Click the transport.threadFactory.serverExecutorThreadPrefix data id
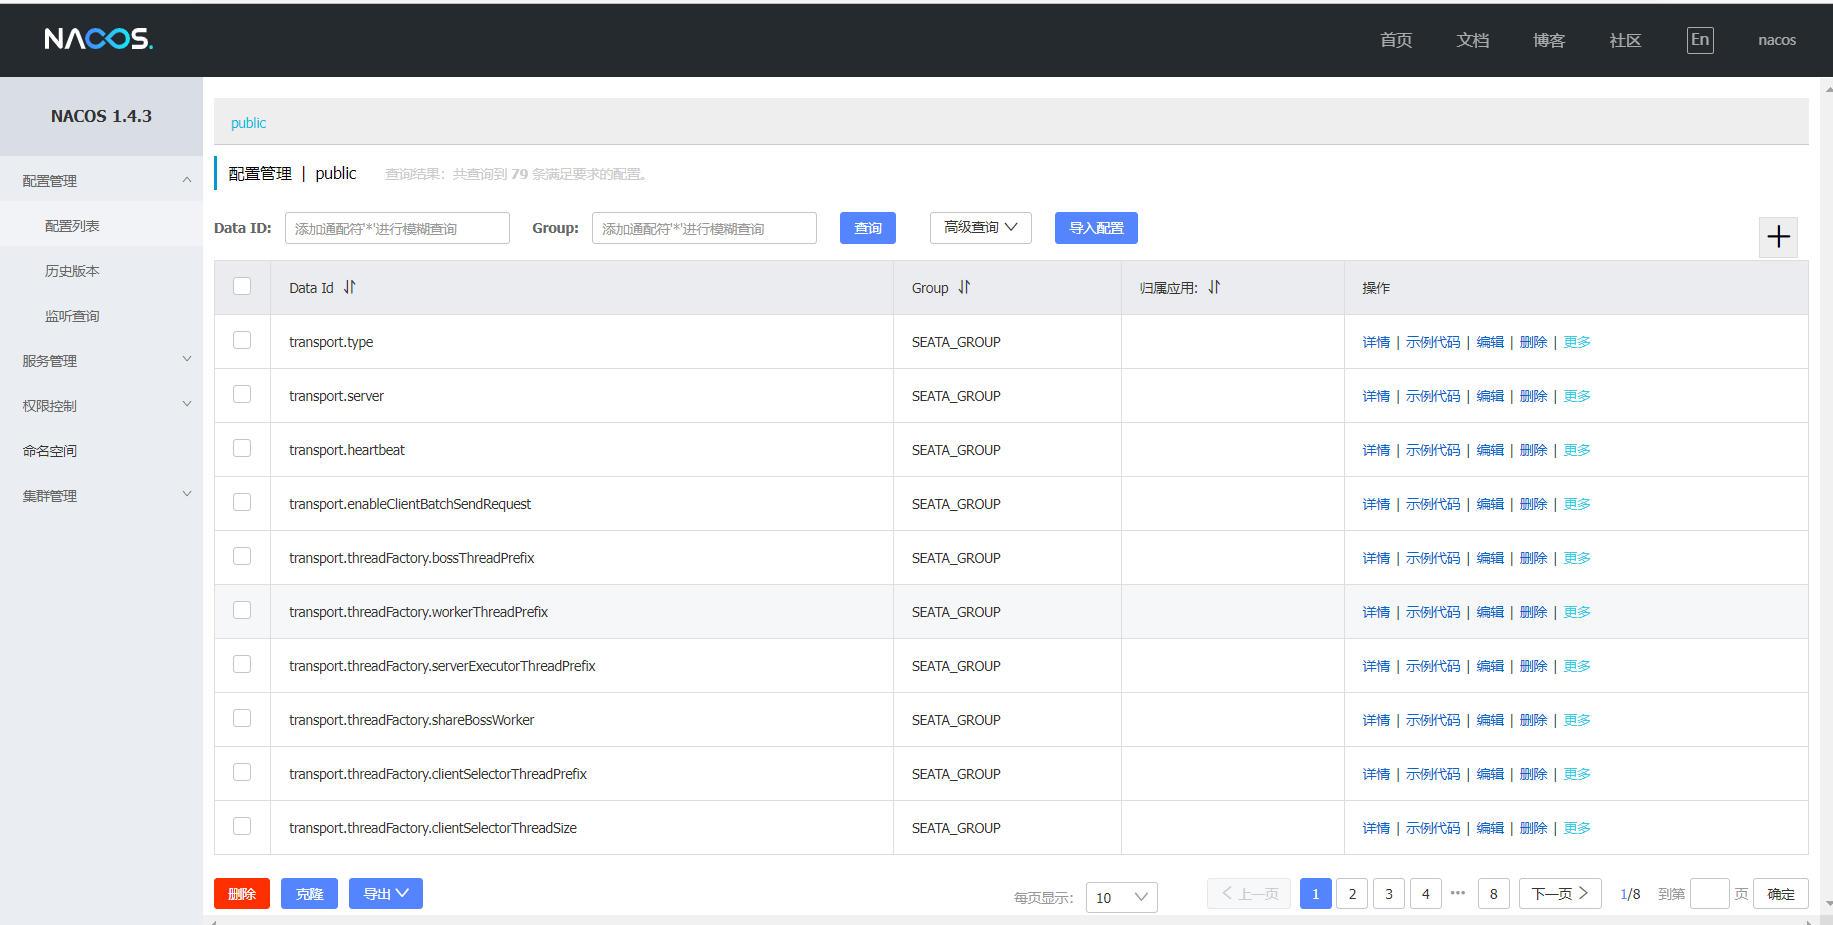This screenshot has height=925, width=1833. click(442, 666)
